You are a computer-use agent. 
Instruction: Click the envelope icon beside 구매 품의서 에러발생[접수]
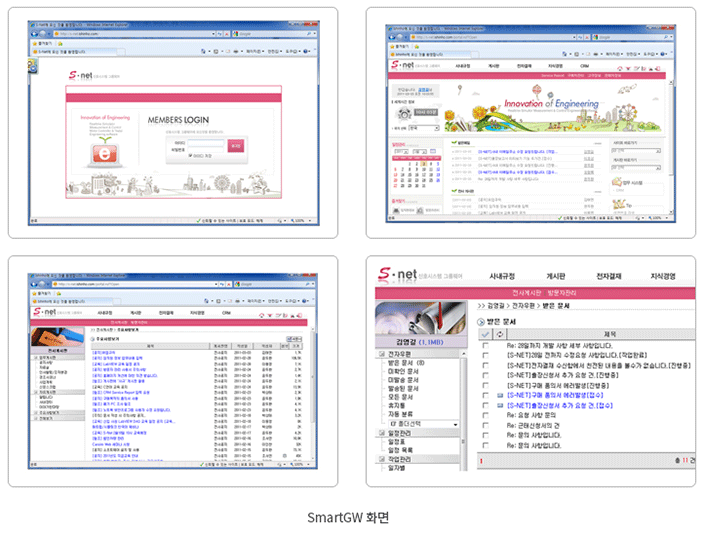click(500, 396)
